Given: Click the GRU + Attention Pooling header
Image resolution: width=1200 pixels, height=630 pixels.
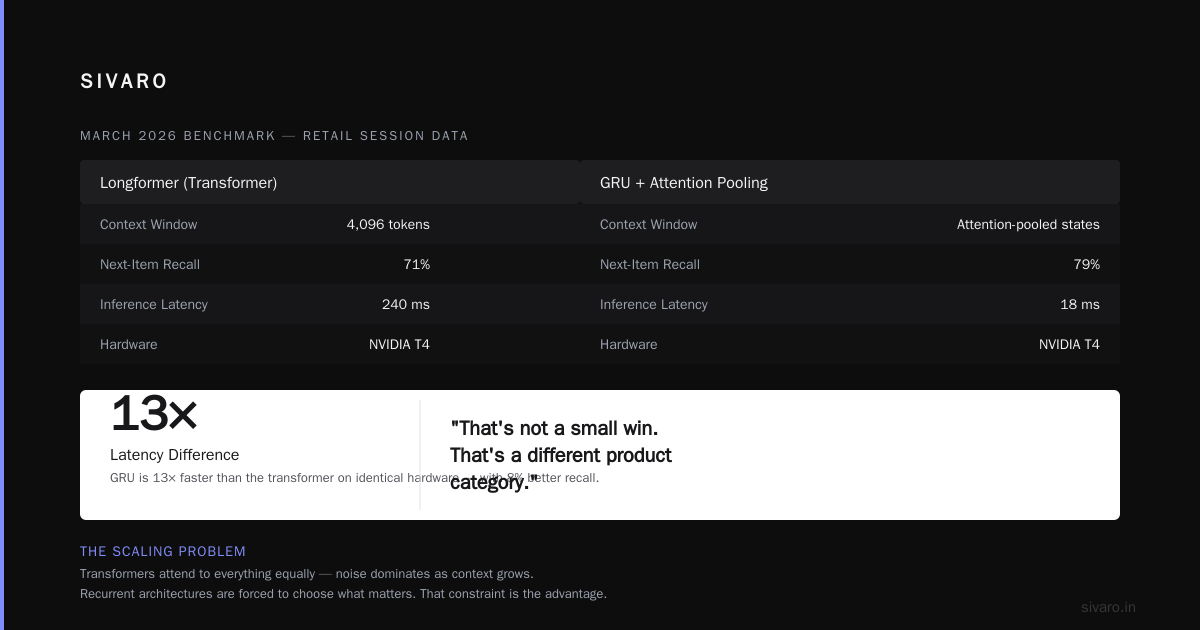Looking at the screenshot, I should [850, 183].
